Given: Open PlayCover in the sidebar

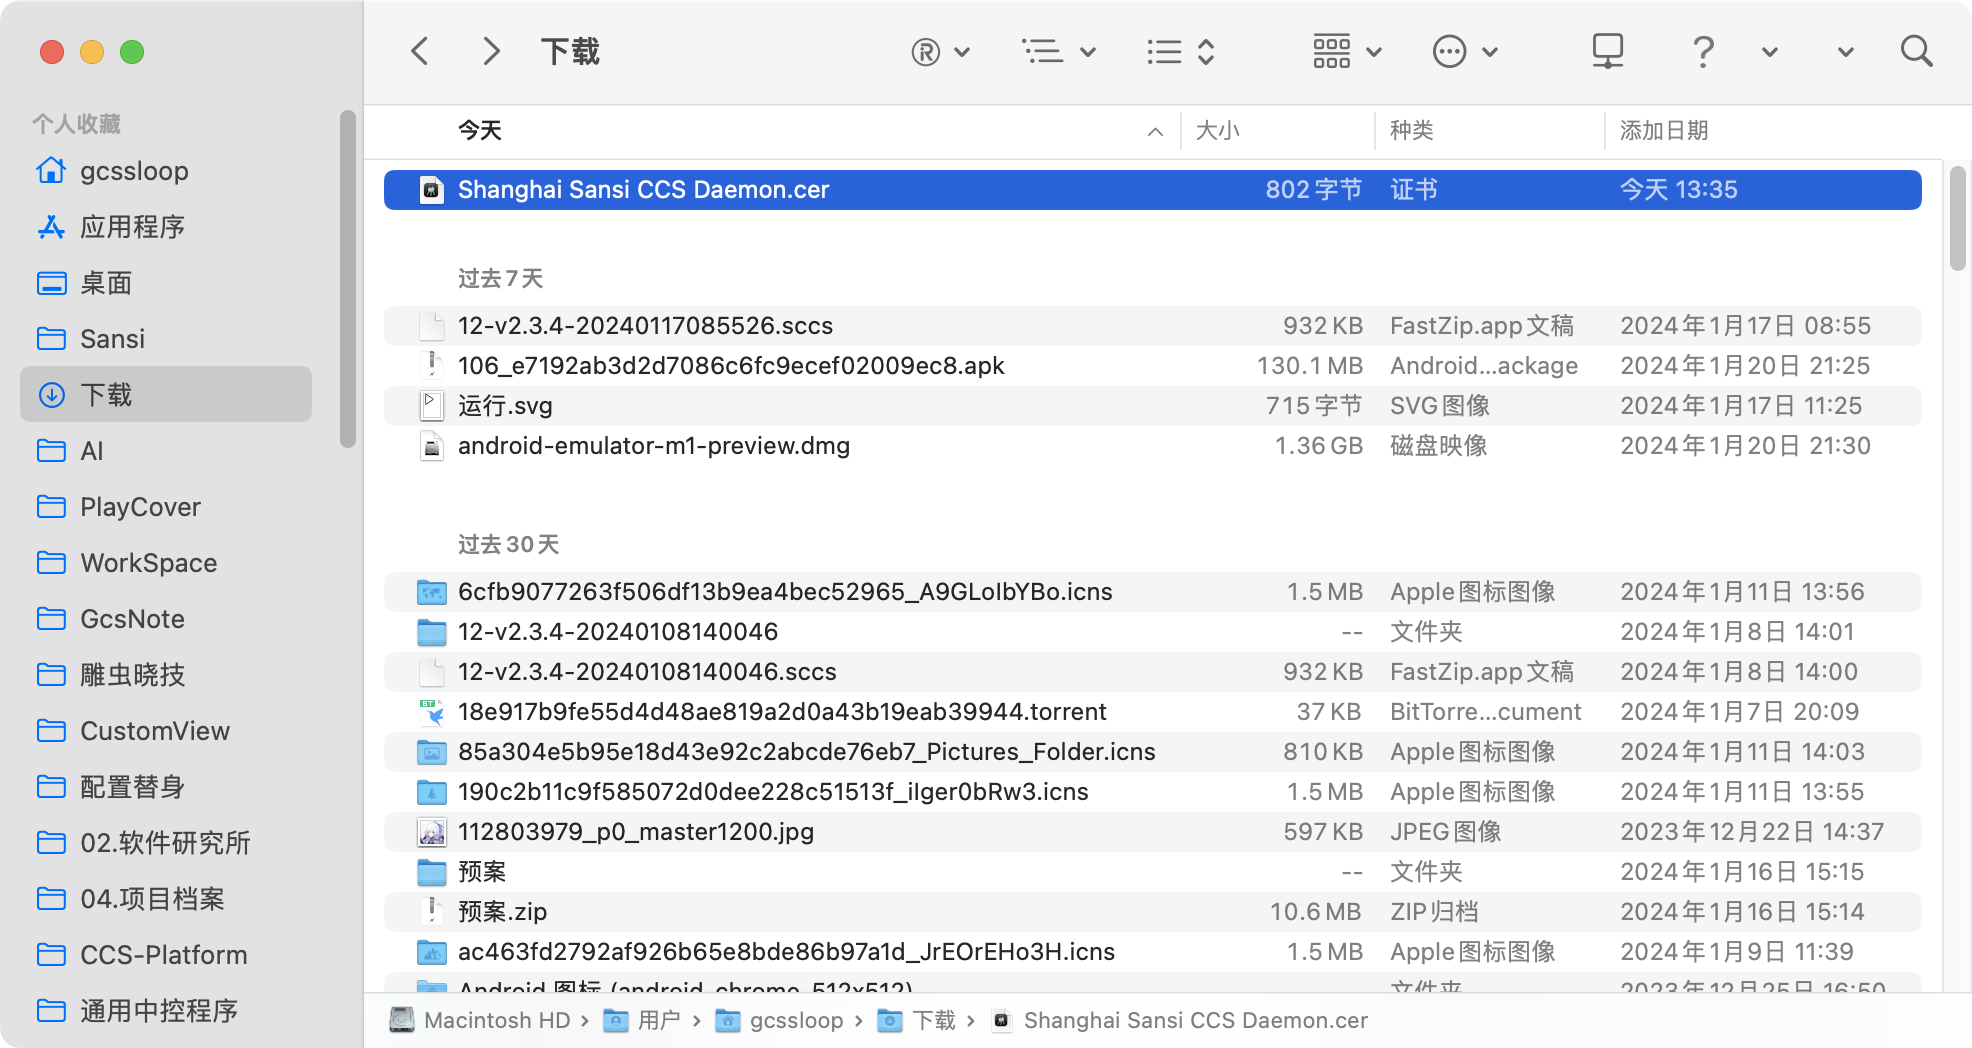Looking at the screenshot, I should [165, 507].
